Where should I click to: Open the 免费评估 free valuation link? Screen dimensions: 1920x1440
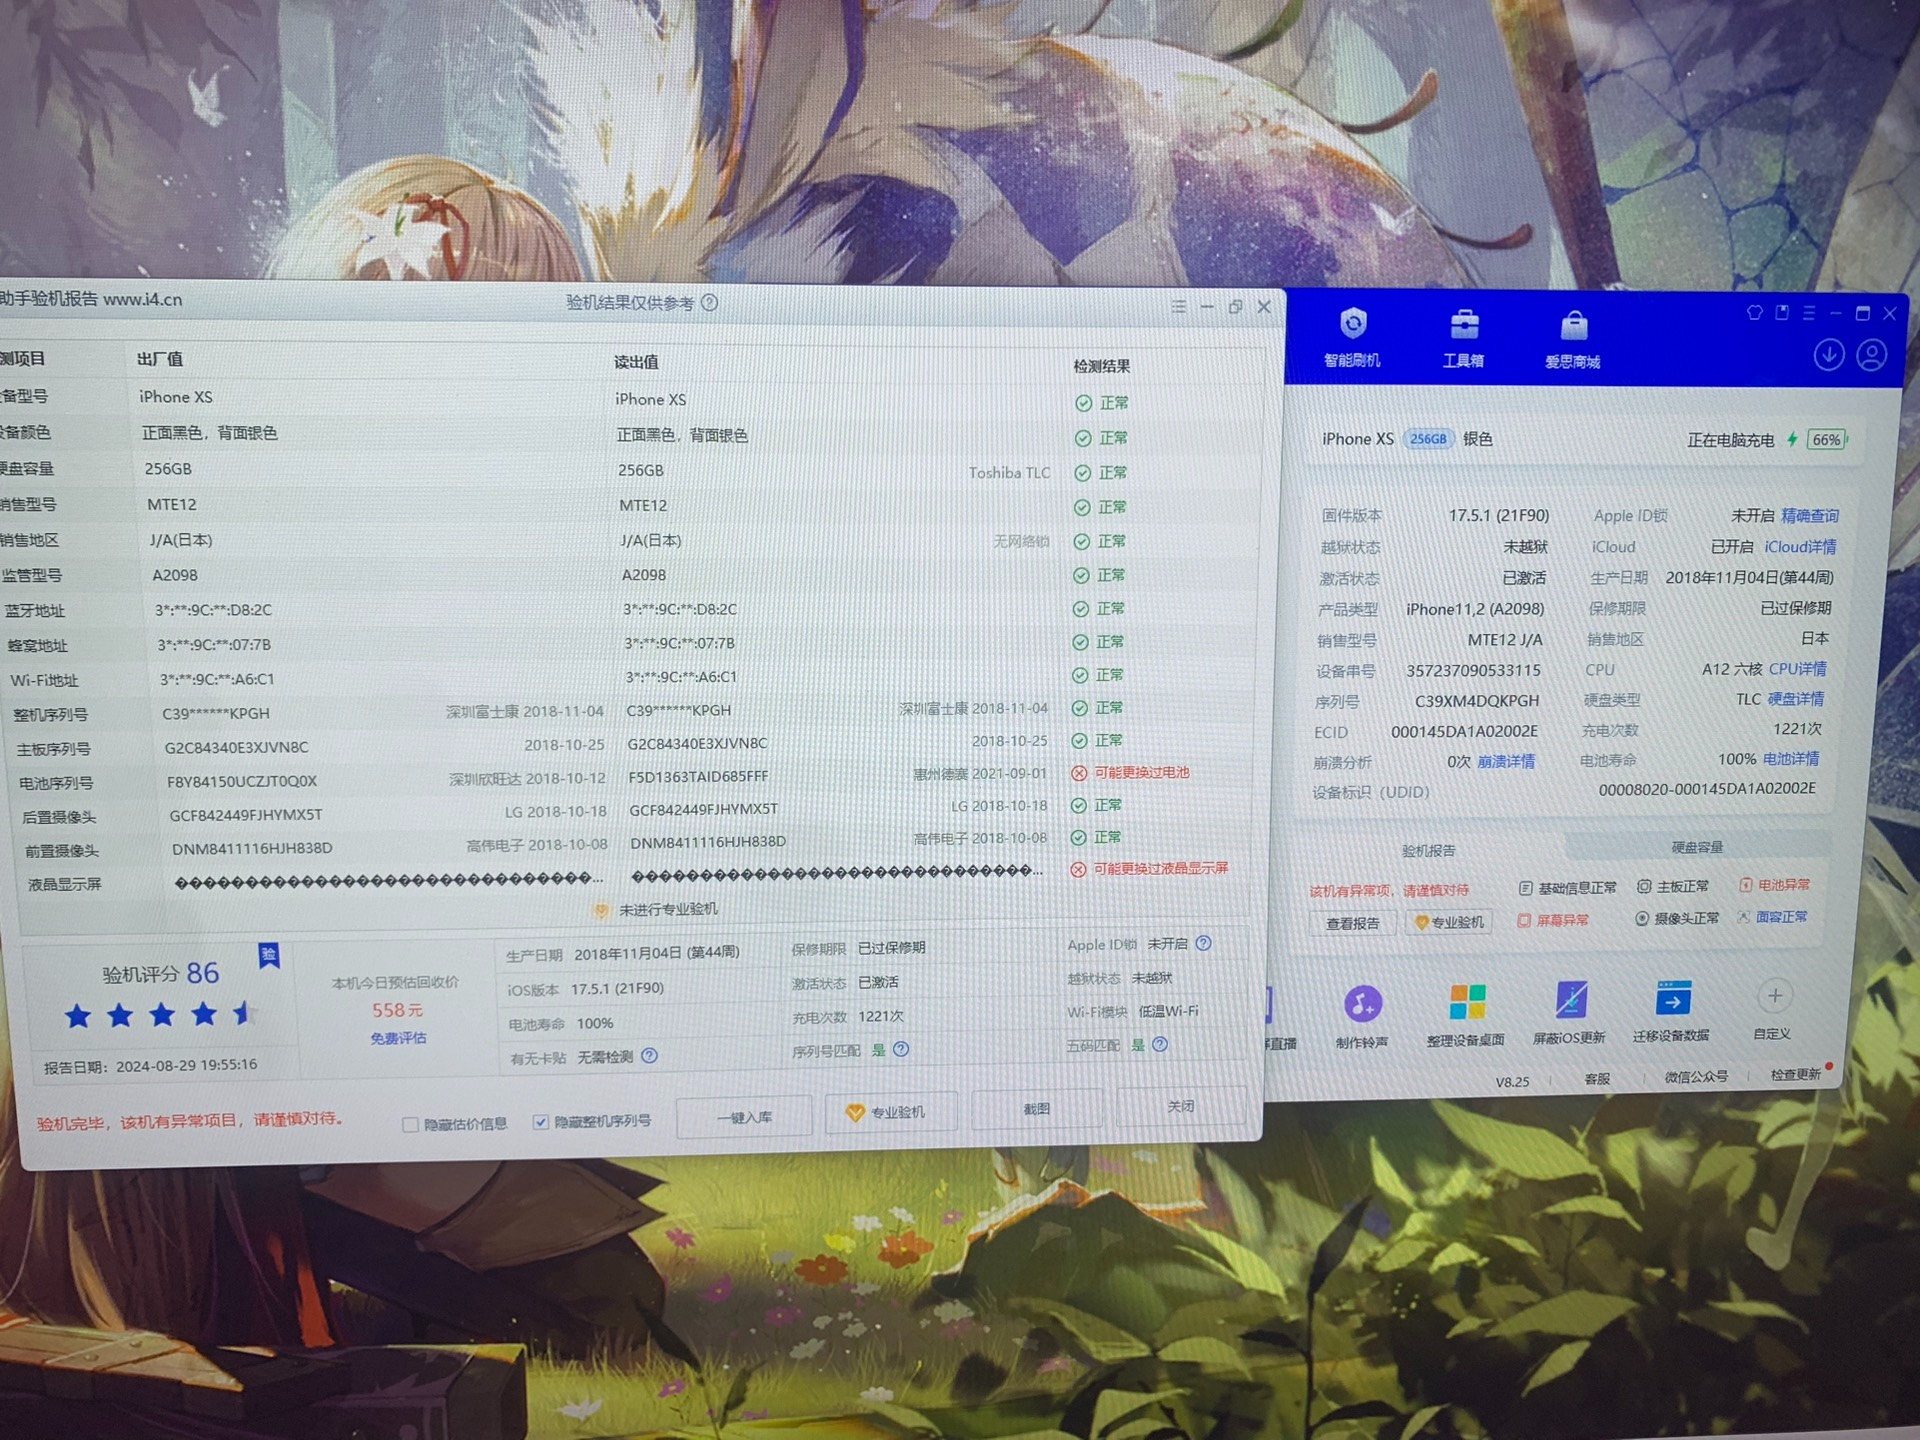[398, 1039]
